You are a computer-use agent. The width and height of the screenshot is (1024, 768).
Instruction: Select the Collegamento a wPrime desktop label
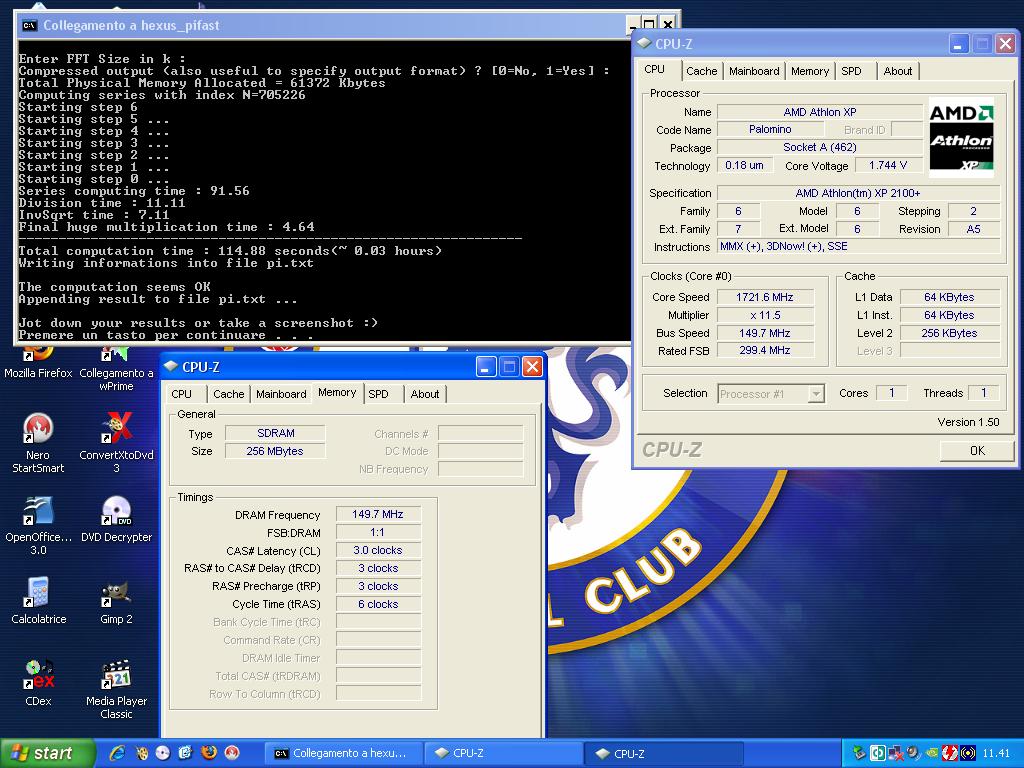coord(116,379)
